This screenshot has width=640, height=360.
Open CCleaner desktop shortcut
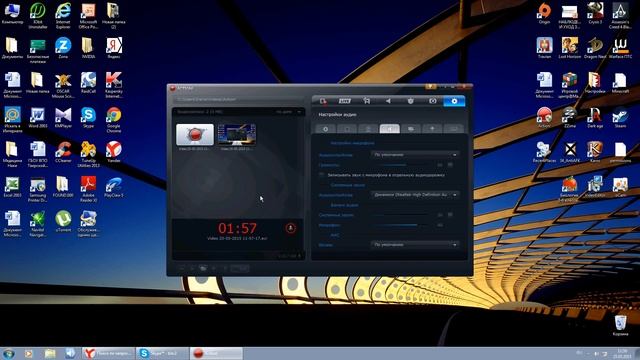63,152
